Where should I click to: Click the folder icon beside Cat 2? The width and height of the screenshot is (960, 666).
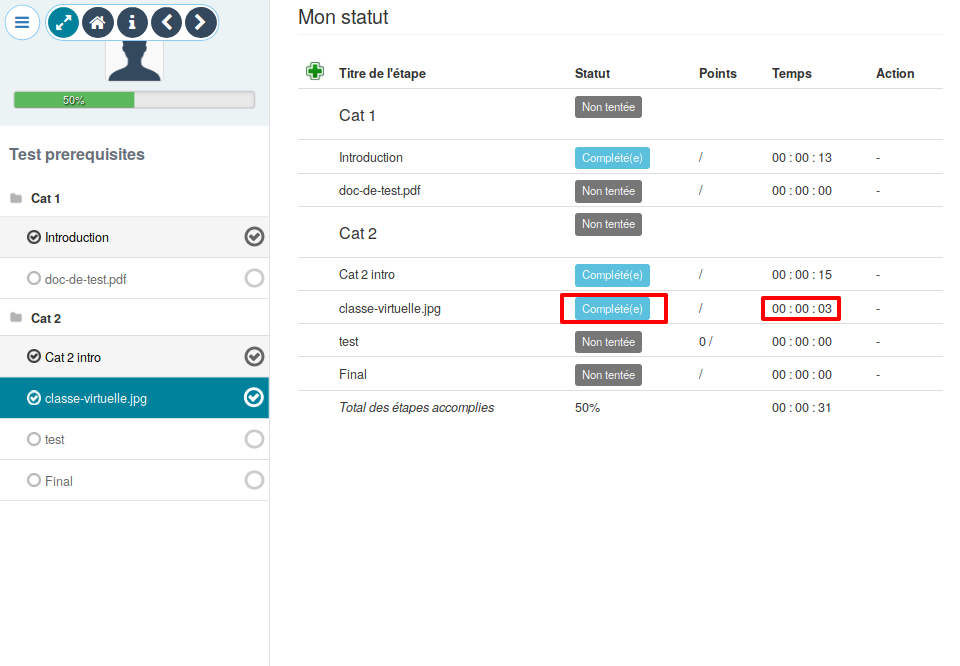[x=17, y=318]
